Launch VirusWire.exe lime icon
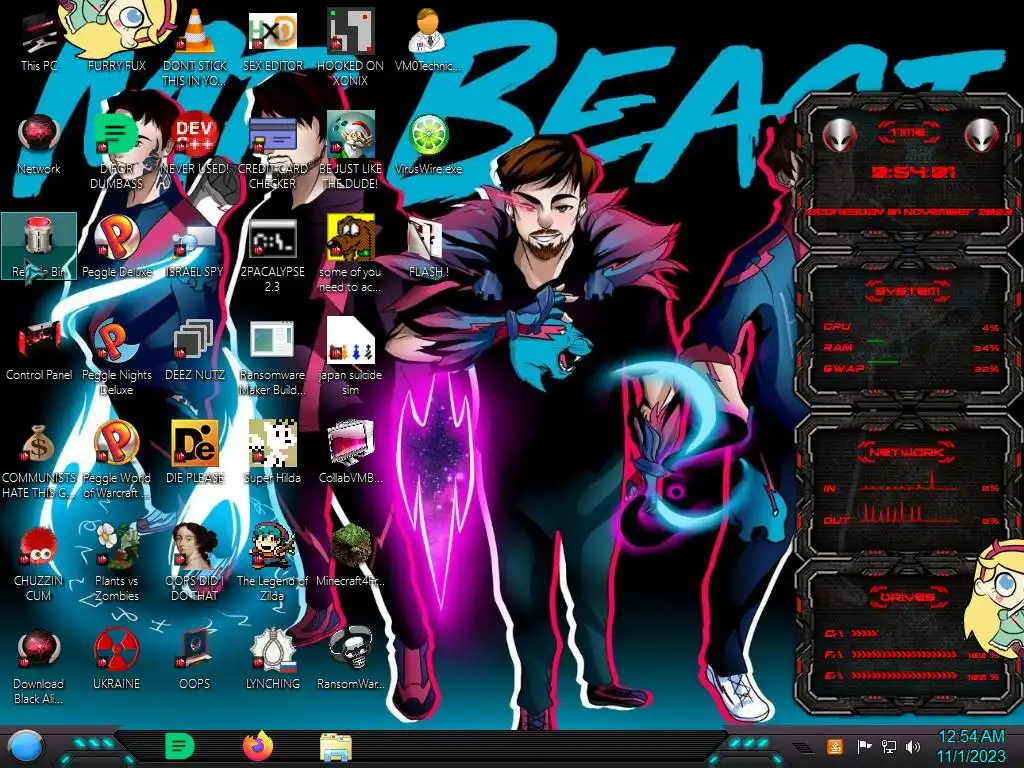This screenshot has height=768, width=1024. 428,145
